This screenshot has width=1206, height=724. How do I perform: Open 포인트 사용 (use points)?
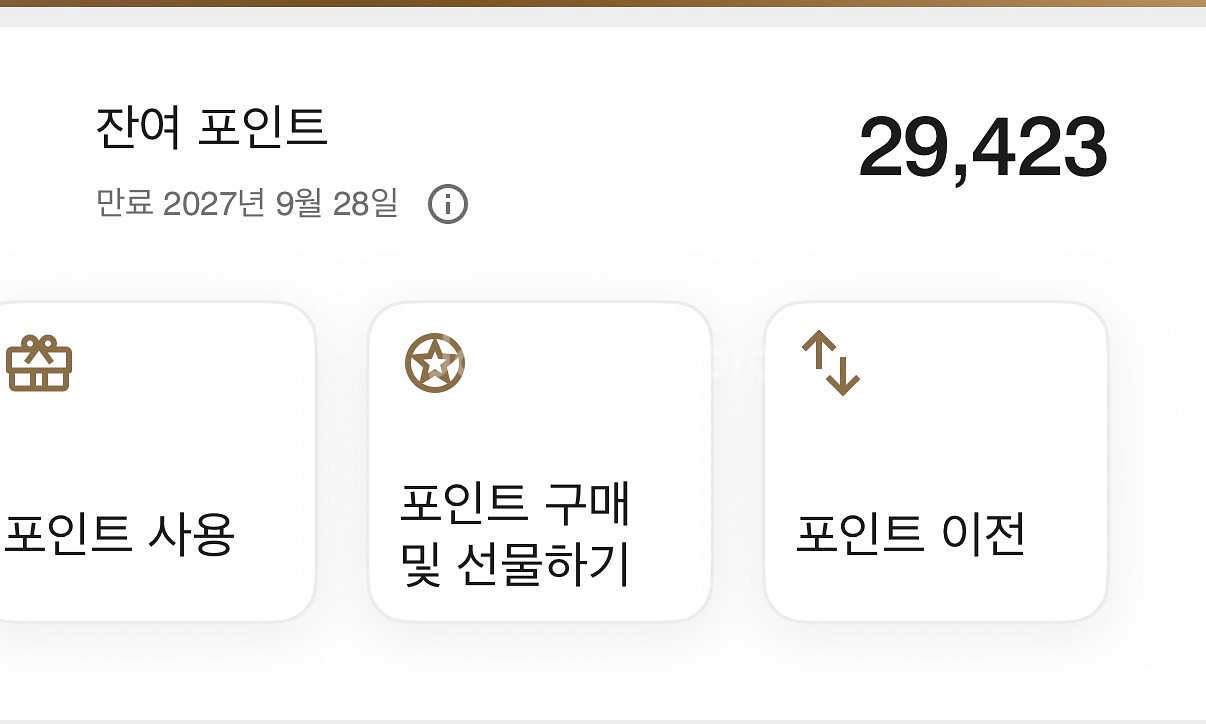tap(120, 534)
